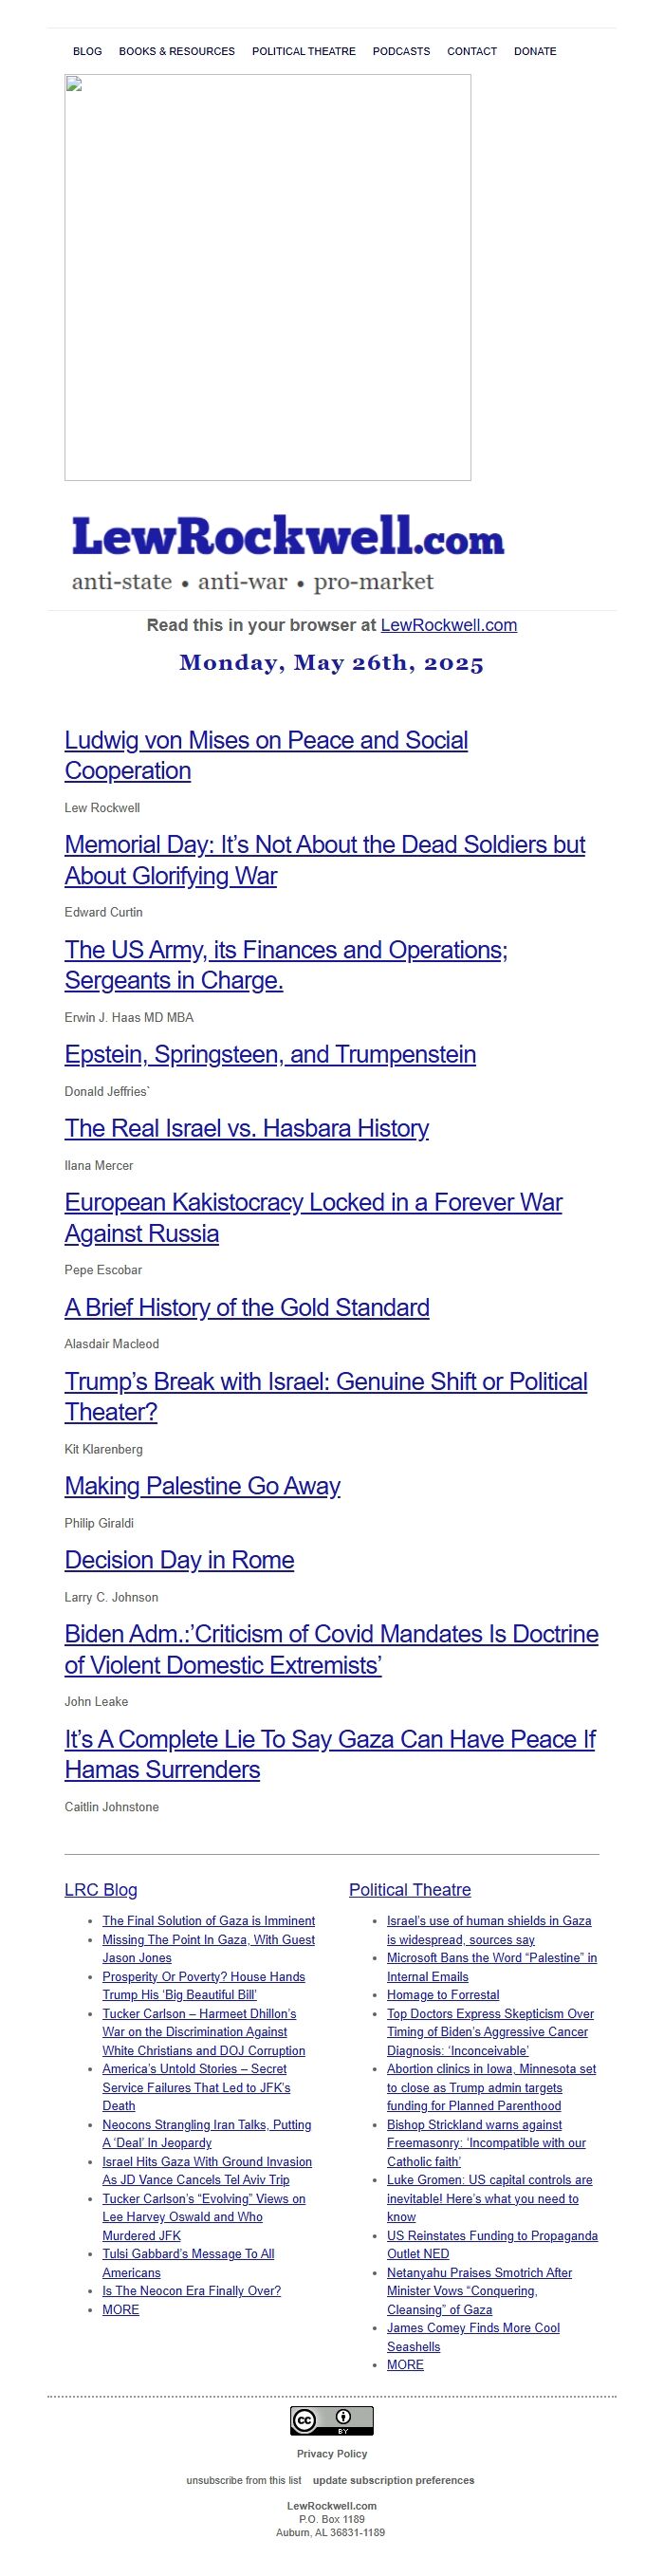Open 'The Real Israel vs. Hasbara History'

pos(246,1128)
